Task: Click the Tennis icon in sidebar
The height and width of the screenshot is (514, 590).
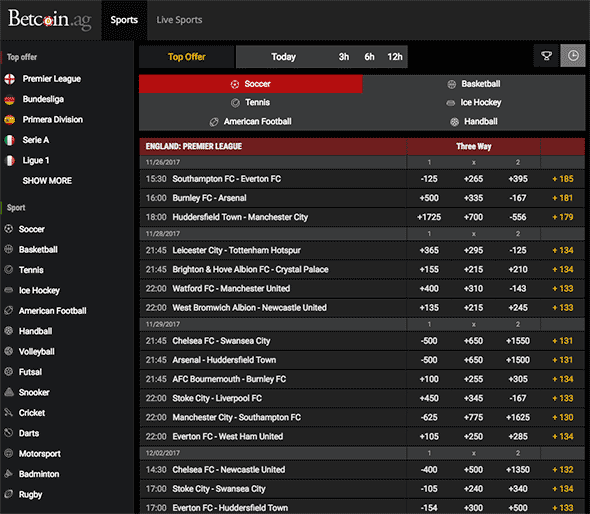Action: [9, 269]
